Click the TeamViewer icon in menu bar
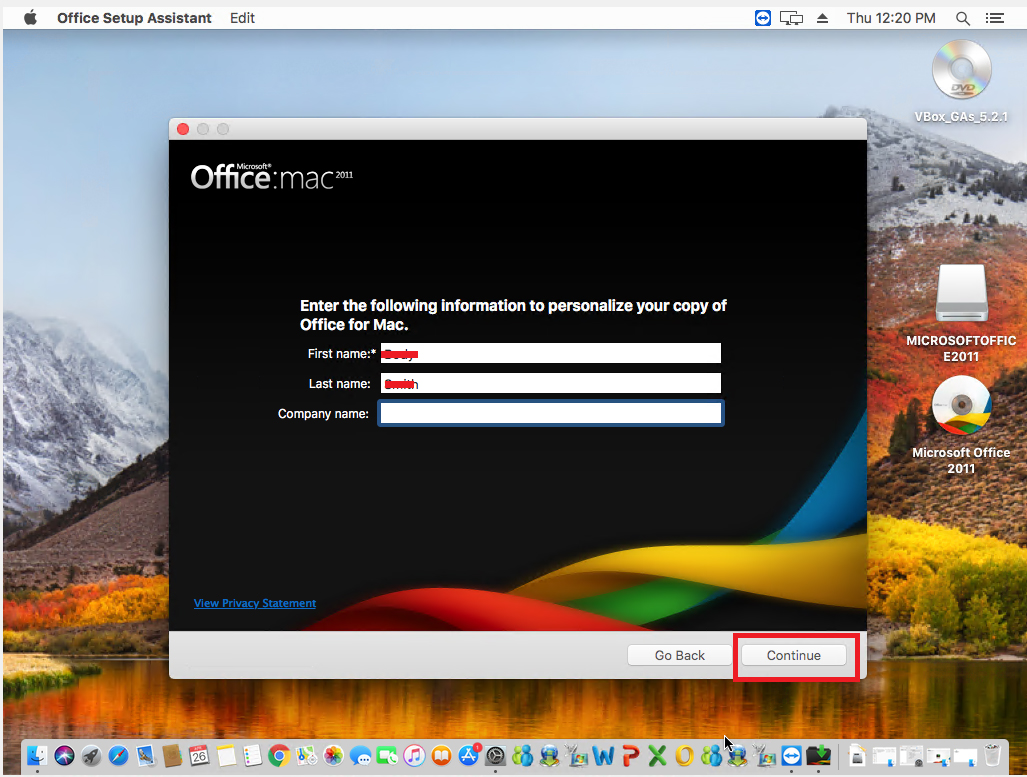The image size is (1027, 777). pos(763,18)
